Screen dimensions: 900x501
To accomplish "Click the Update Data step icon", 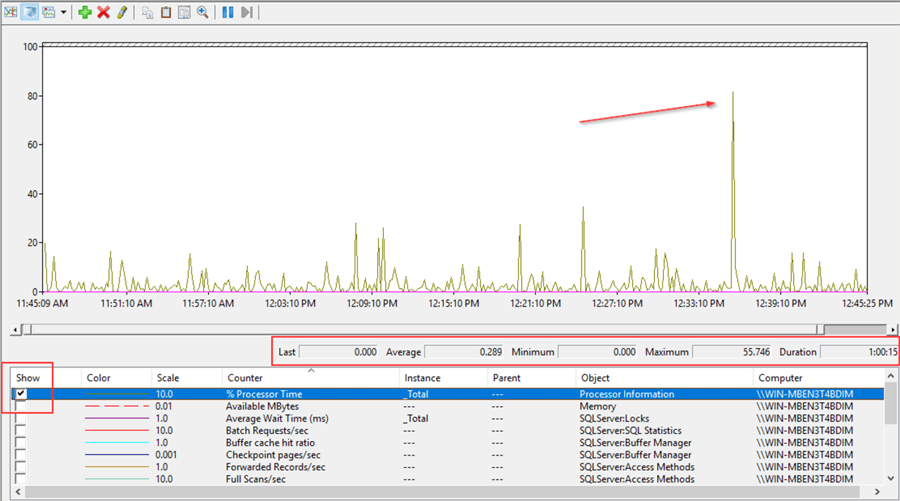I will coord(247,12).
